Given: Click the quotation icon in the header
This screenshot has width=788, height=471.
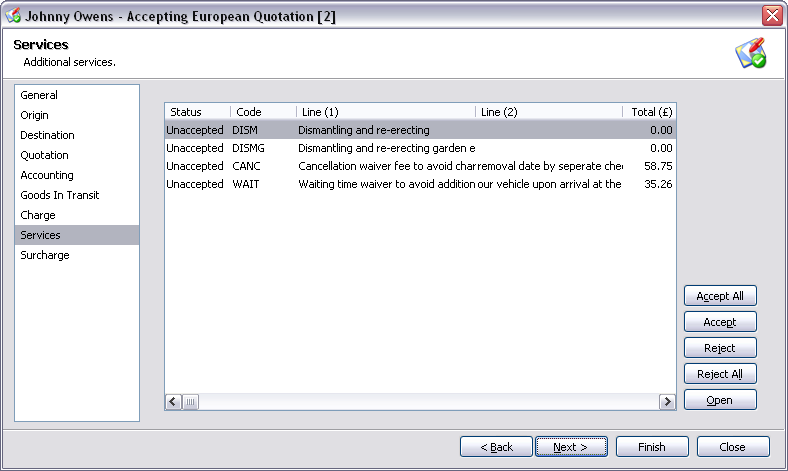Looking at the screenshot, I should click(750, 54).
